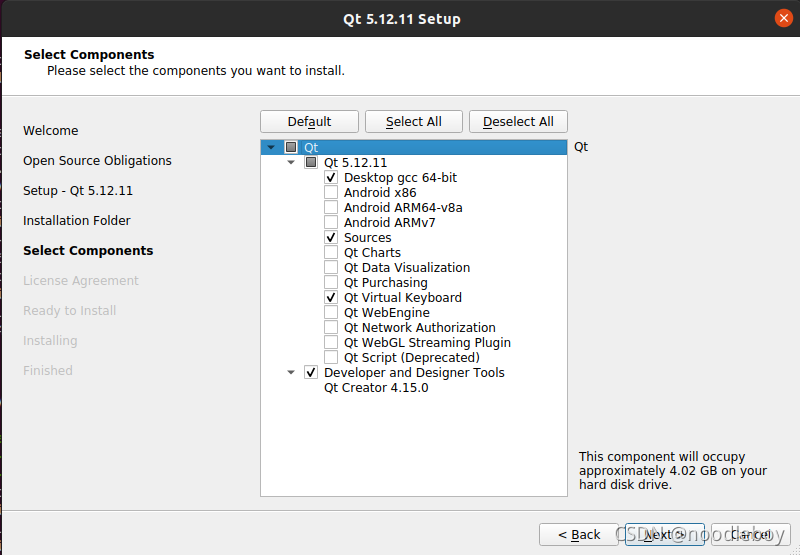Screen dimensions: 800x555
Task: Click the Open Source Obligations step
Action: point(97,161)
